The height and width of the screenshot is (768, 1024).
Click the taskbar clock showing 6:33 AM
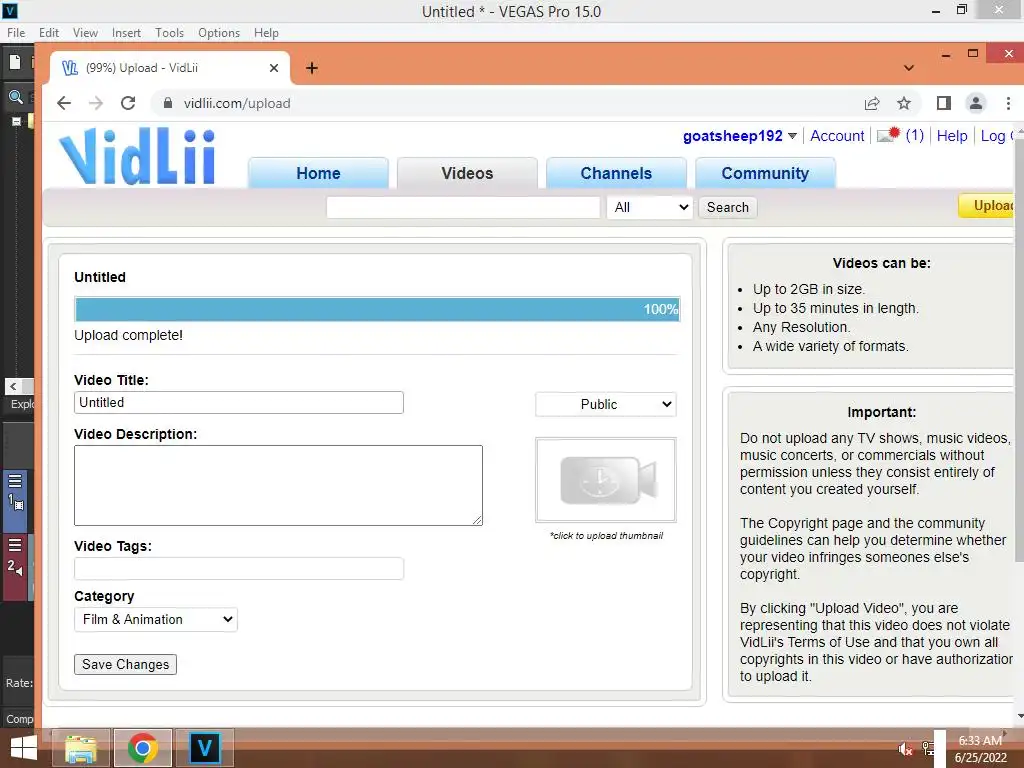tap(980, 749)
